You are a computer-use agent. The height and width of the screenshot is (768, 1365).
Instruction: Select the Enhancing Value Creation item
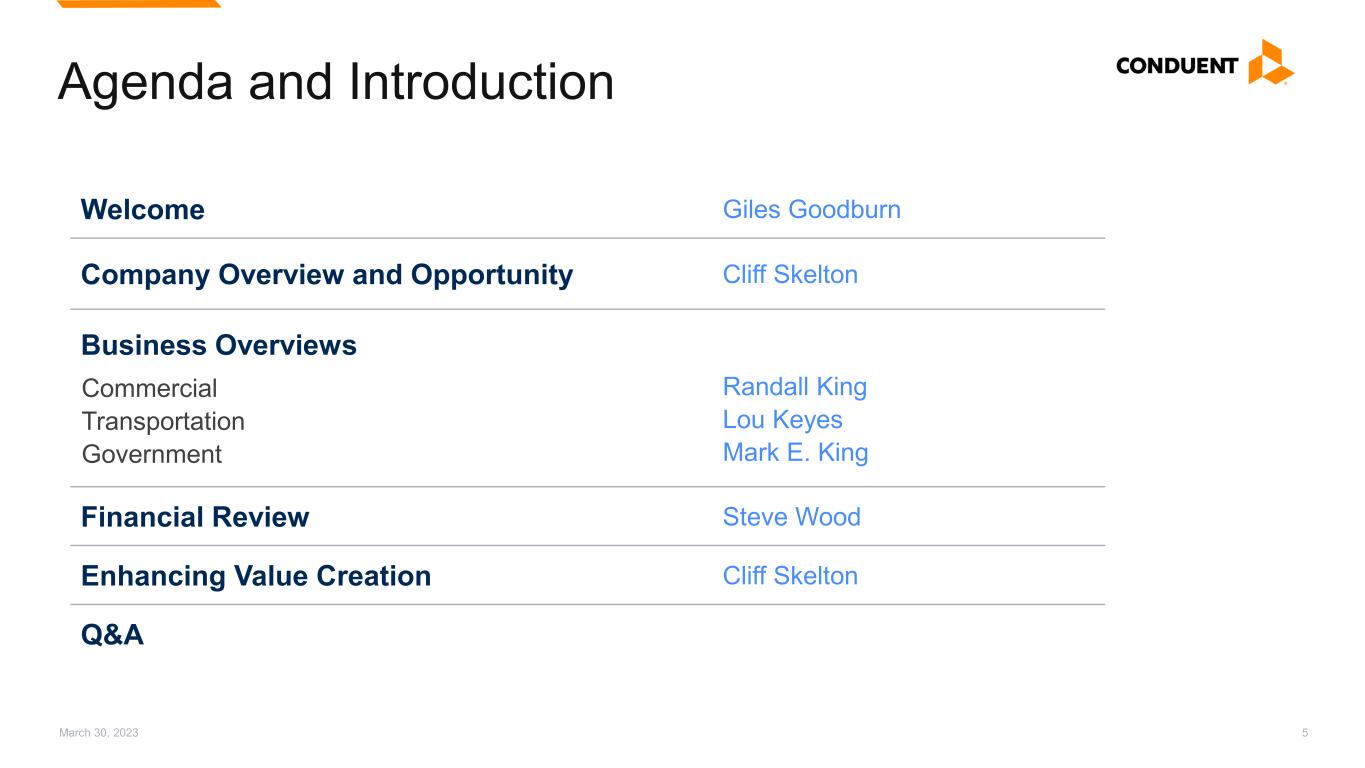click(256, 576)
